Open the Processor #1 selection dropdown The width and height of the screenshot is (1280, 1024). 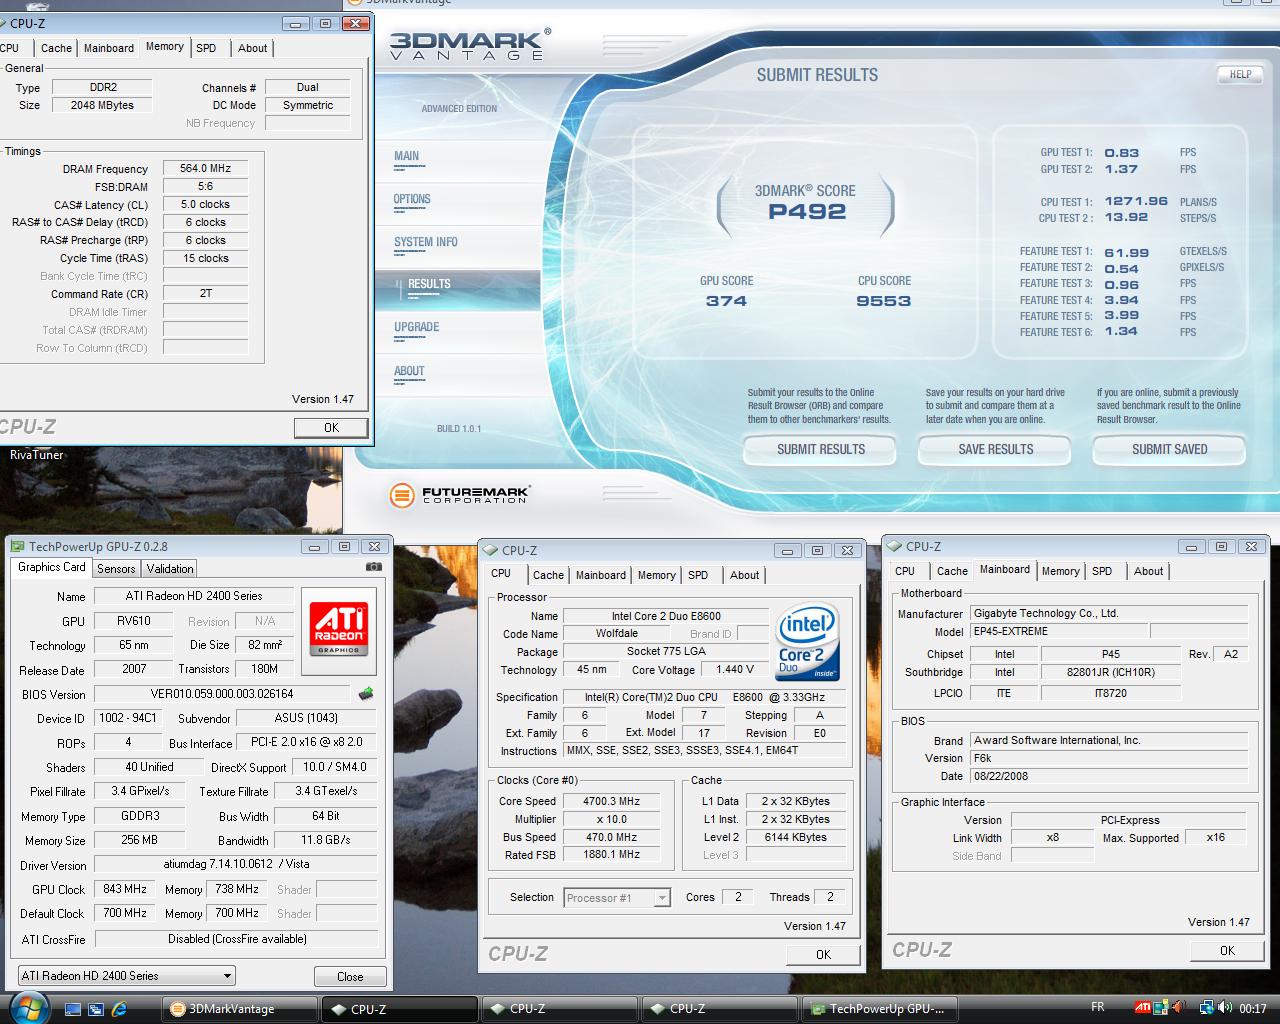(617, 898)
